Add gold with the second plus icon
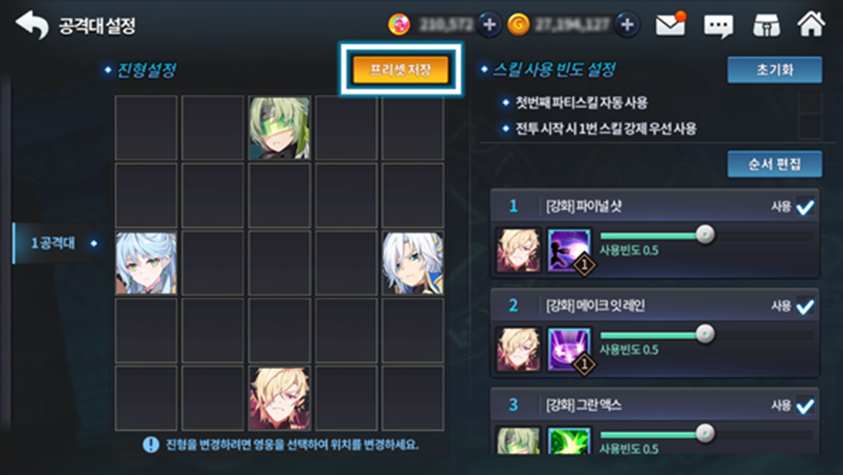Viewport: 843px width, 475px height. (x=627, y=25)
